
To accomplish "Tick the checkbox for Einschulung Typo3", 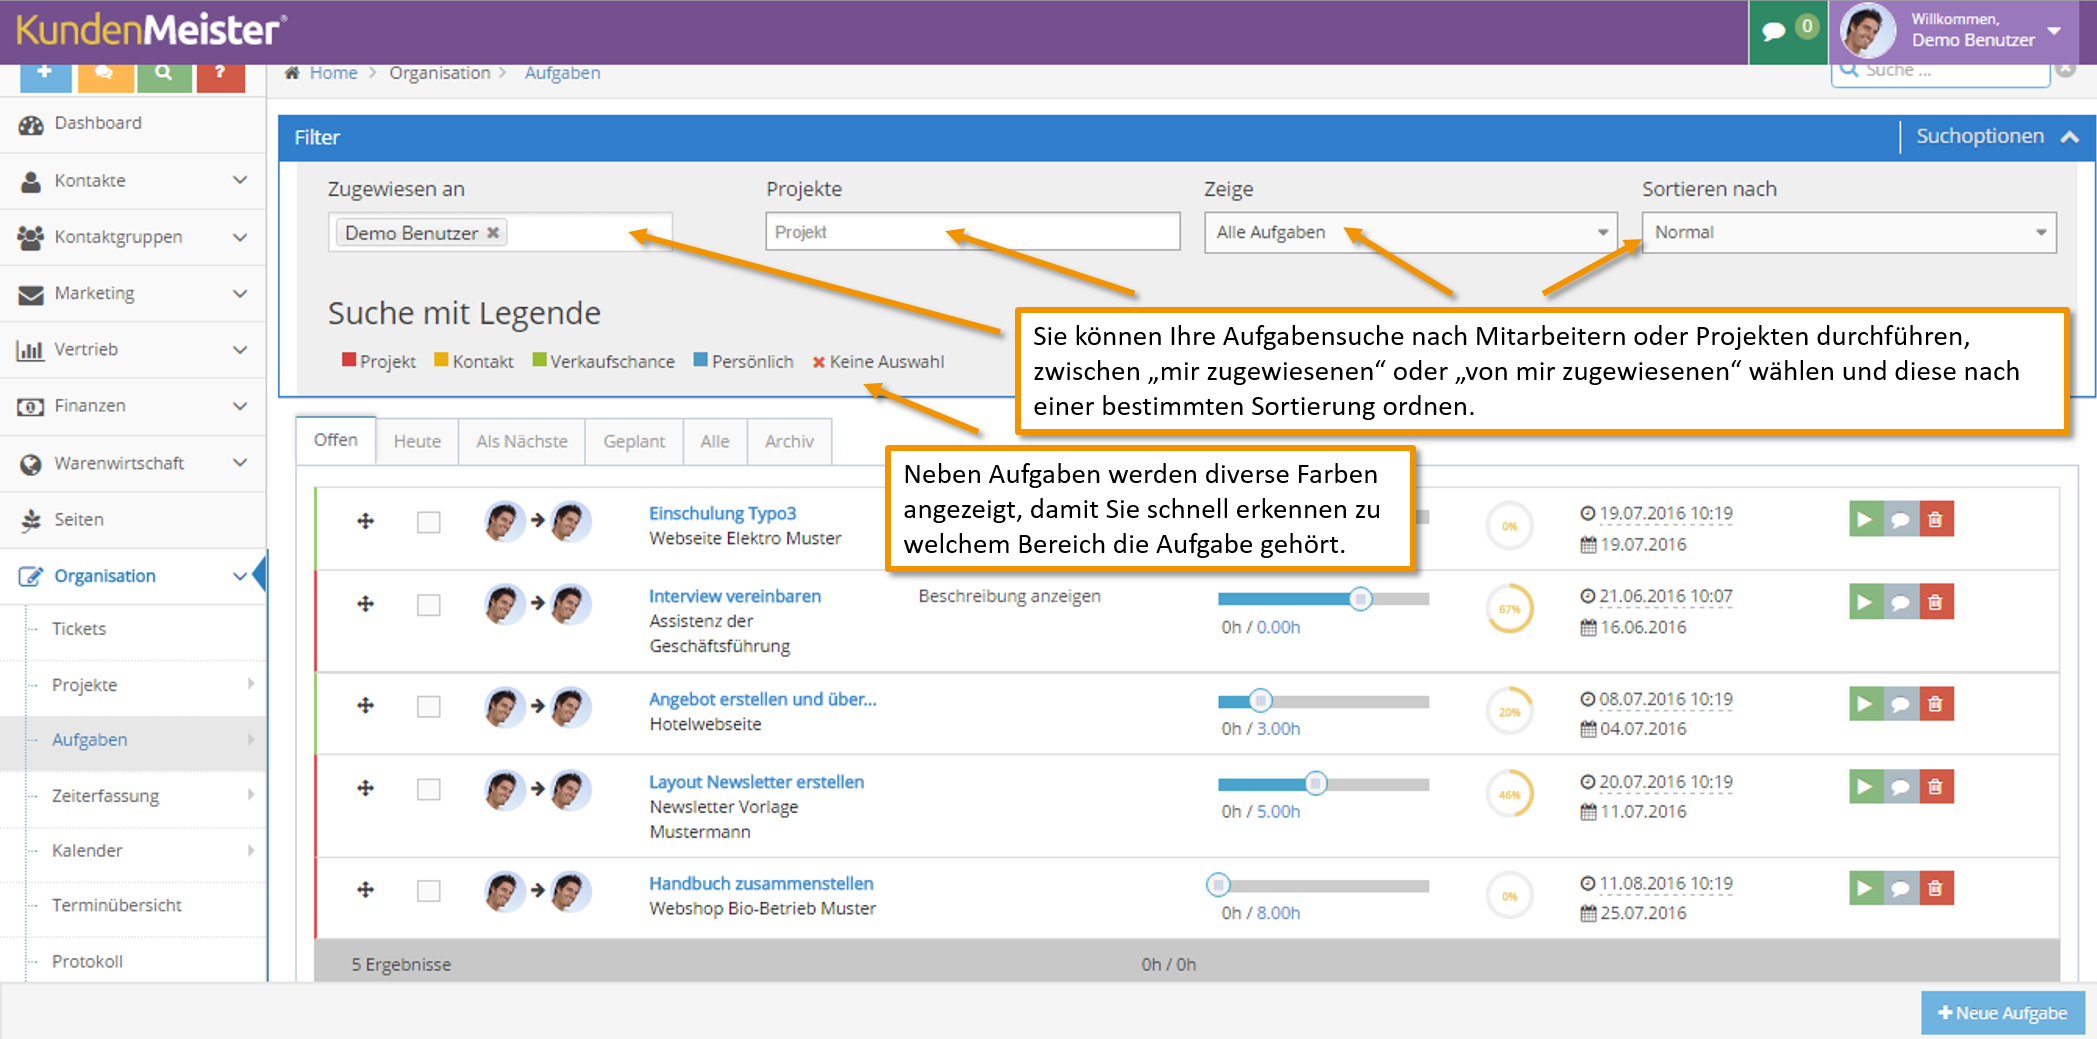I will click(x=429, y=522).
